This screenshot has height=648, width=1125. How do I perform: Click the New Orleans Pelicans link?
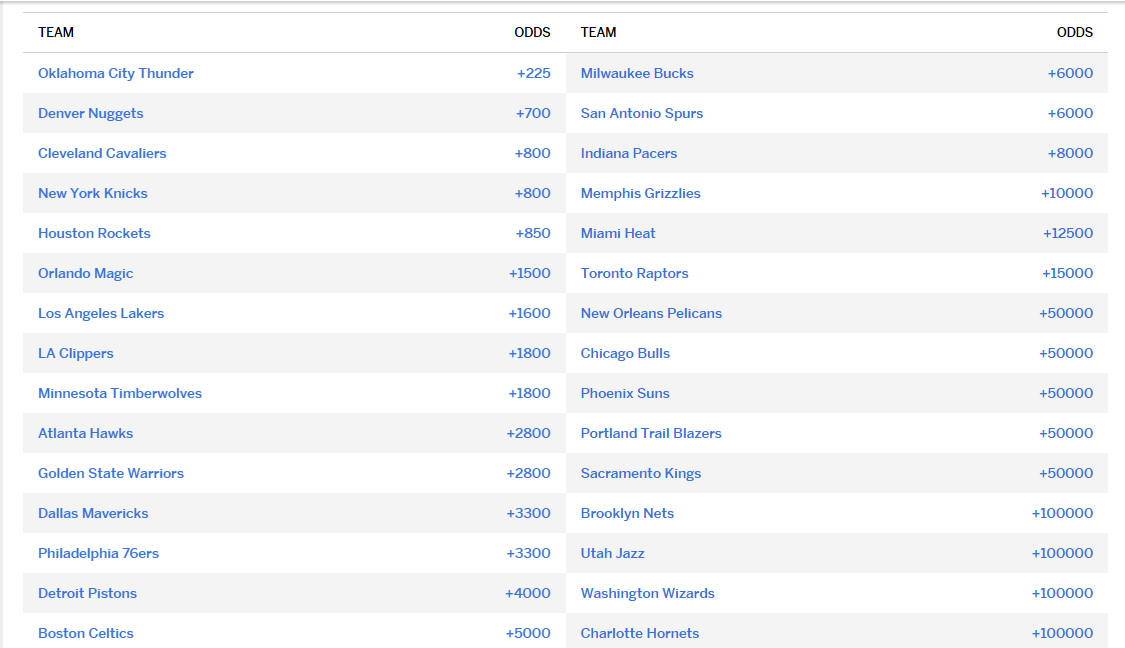[651, 313]
